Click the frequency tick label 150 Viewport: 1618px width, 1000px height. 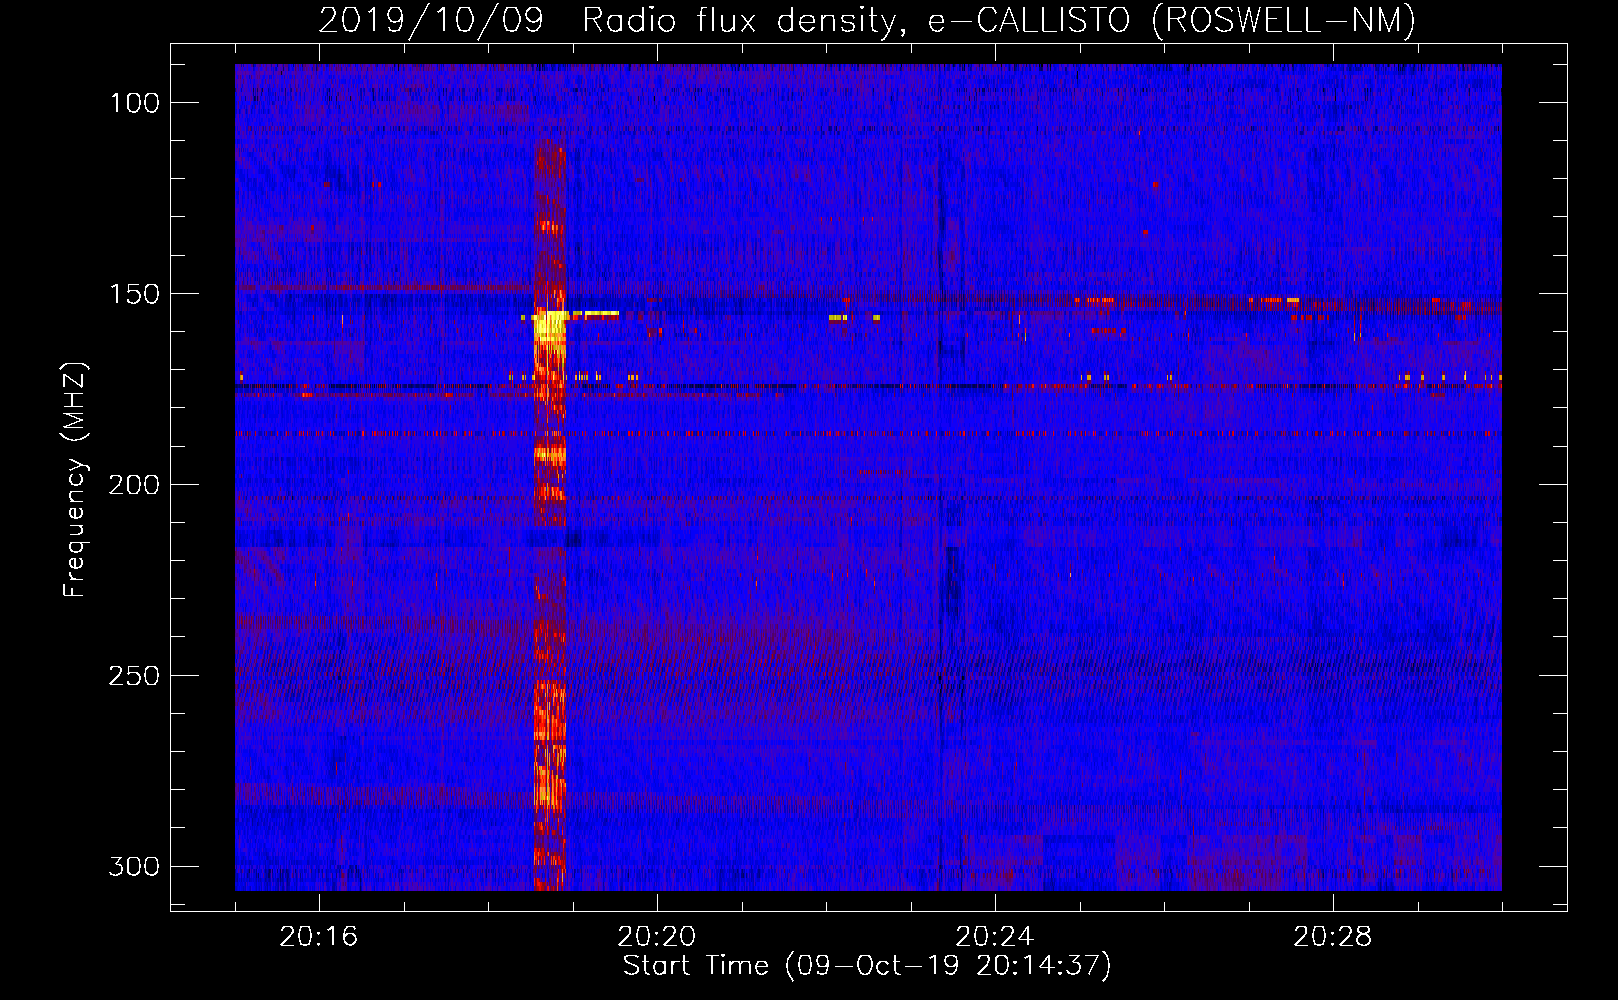[134, 294]
